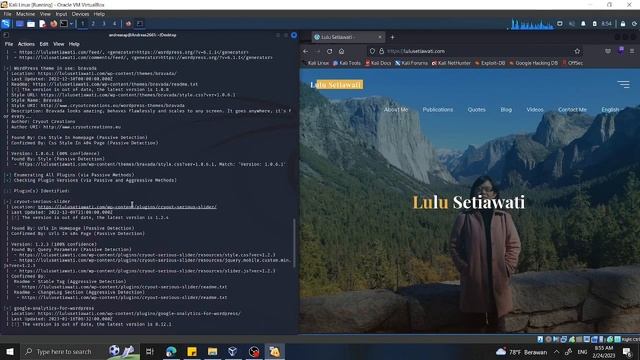Open the terminal emulator icon in the Kali panel

(64, 24)
